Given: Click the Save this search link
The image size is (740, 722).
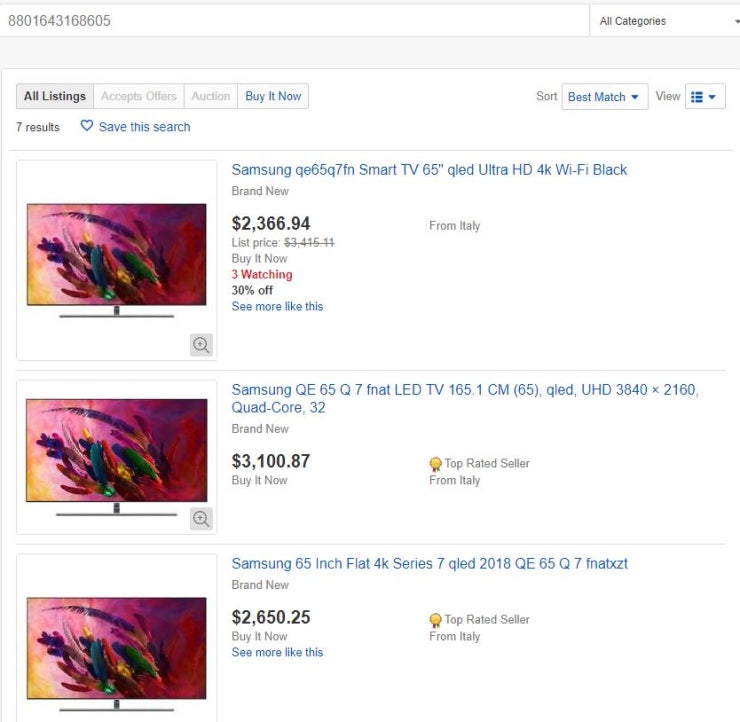Looking at the screenshot, I should pyautogui.click(x=144, y=127).
